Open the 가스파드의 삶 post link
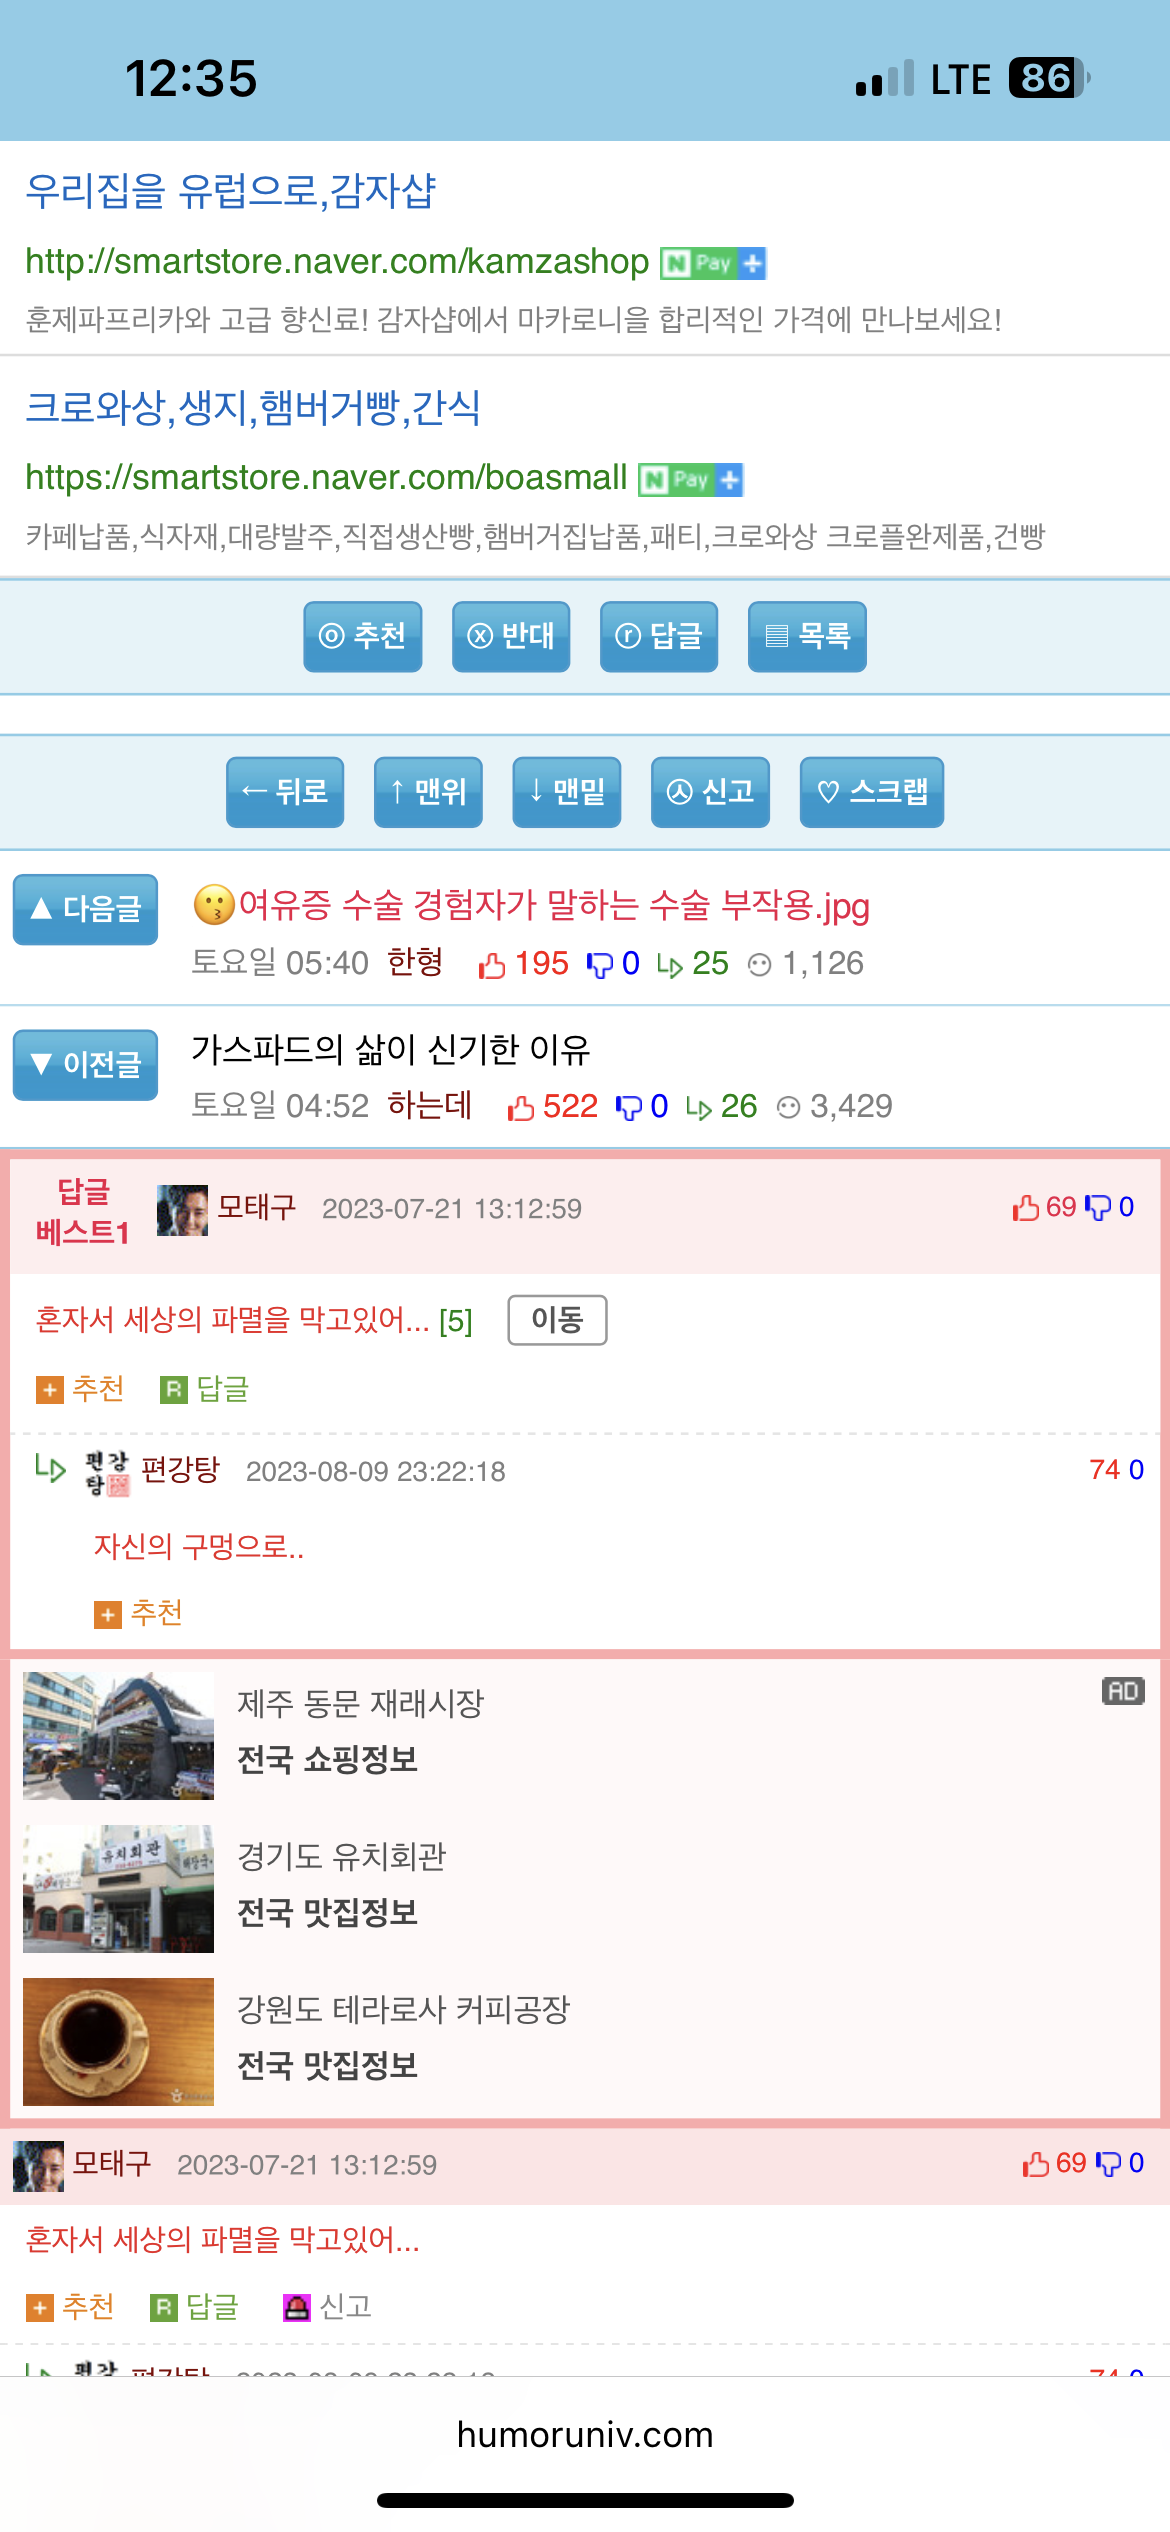Screen dimensions: 1170x2532 pos(391,1050)
